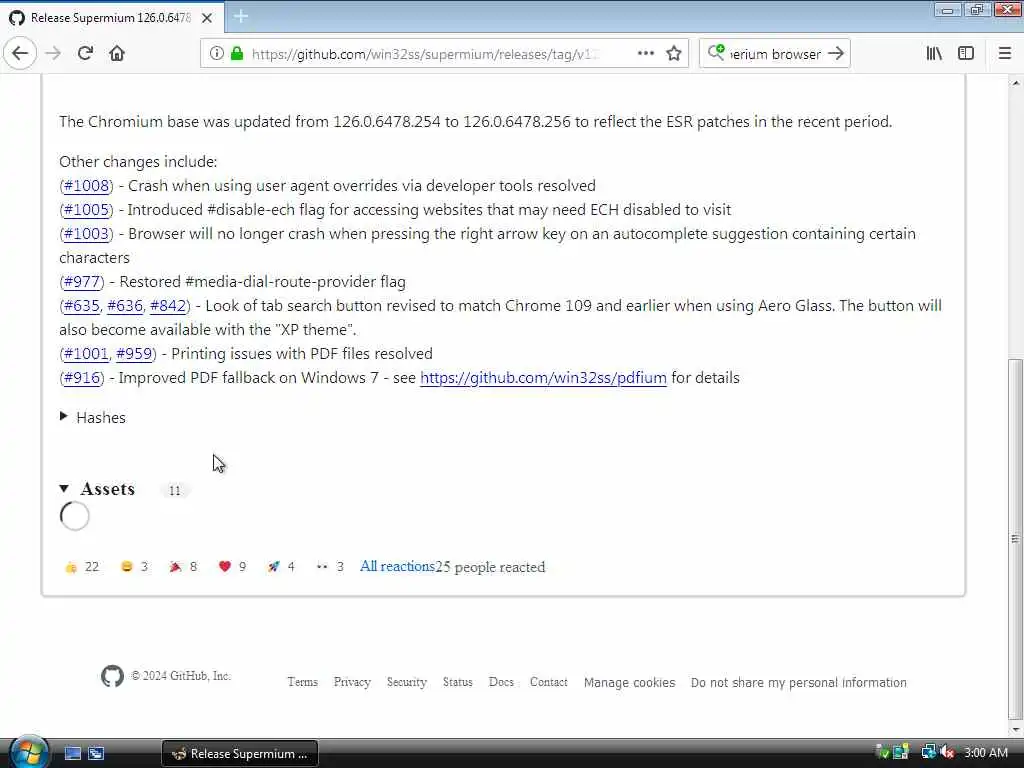Open the Library bookmarks icon
This screenshot has width=1024, height=768.
click(x=934, y=54)
